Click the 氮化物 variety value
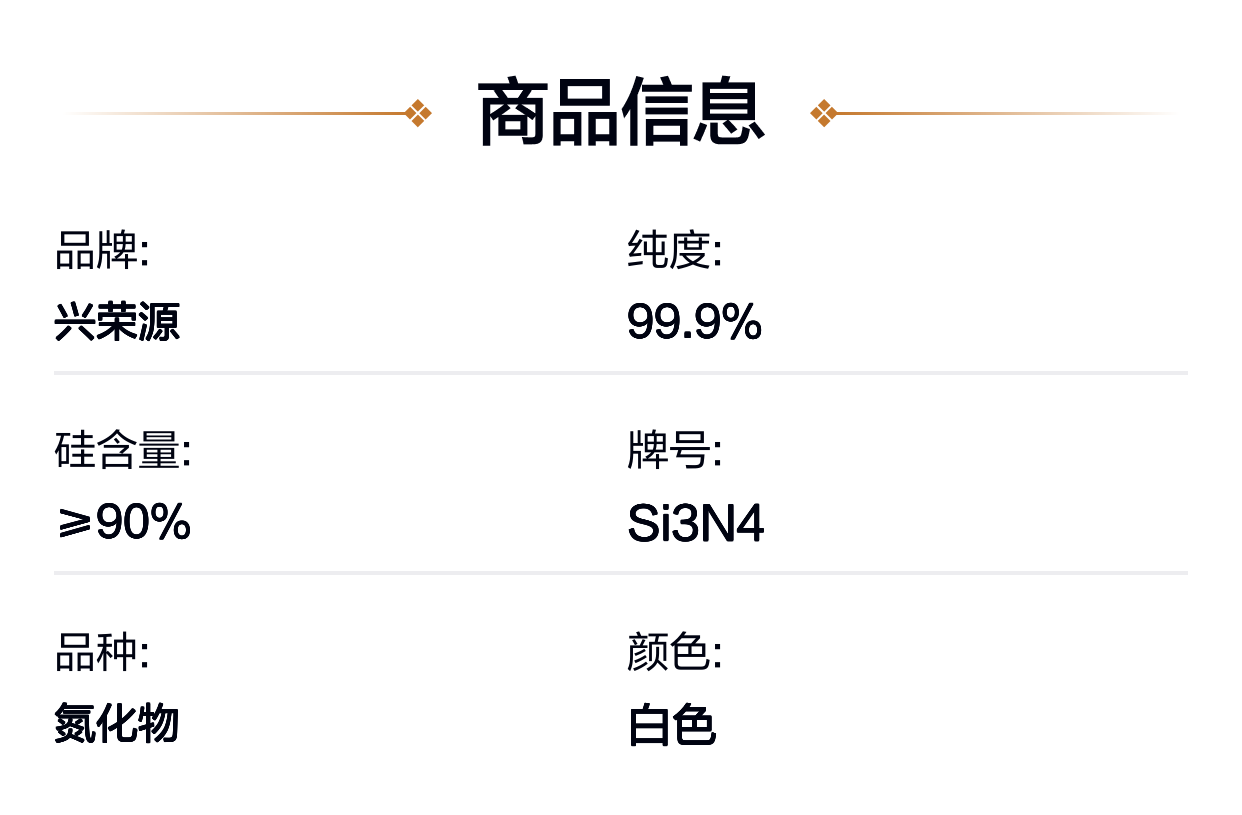 click(x=117, y=724)
